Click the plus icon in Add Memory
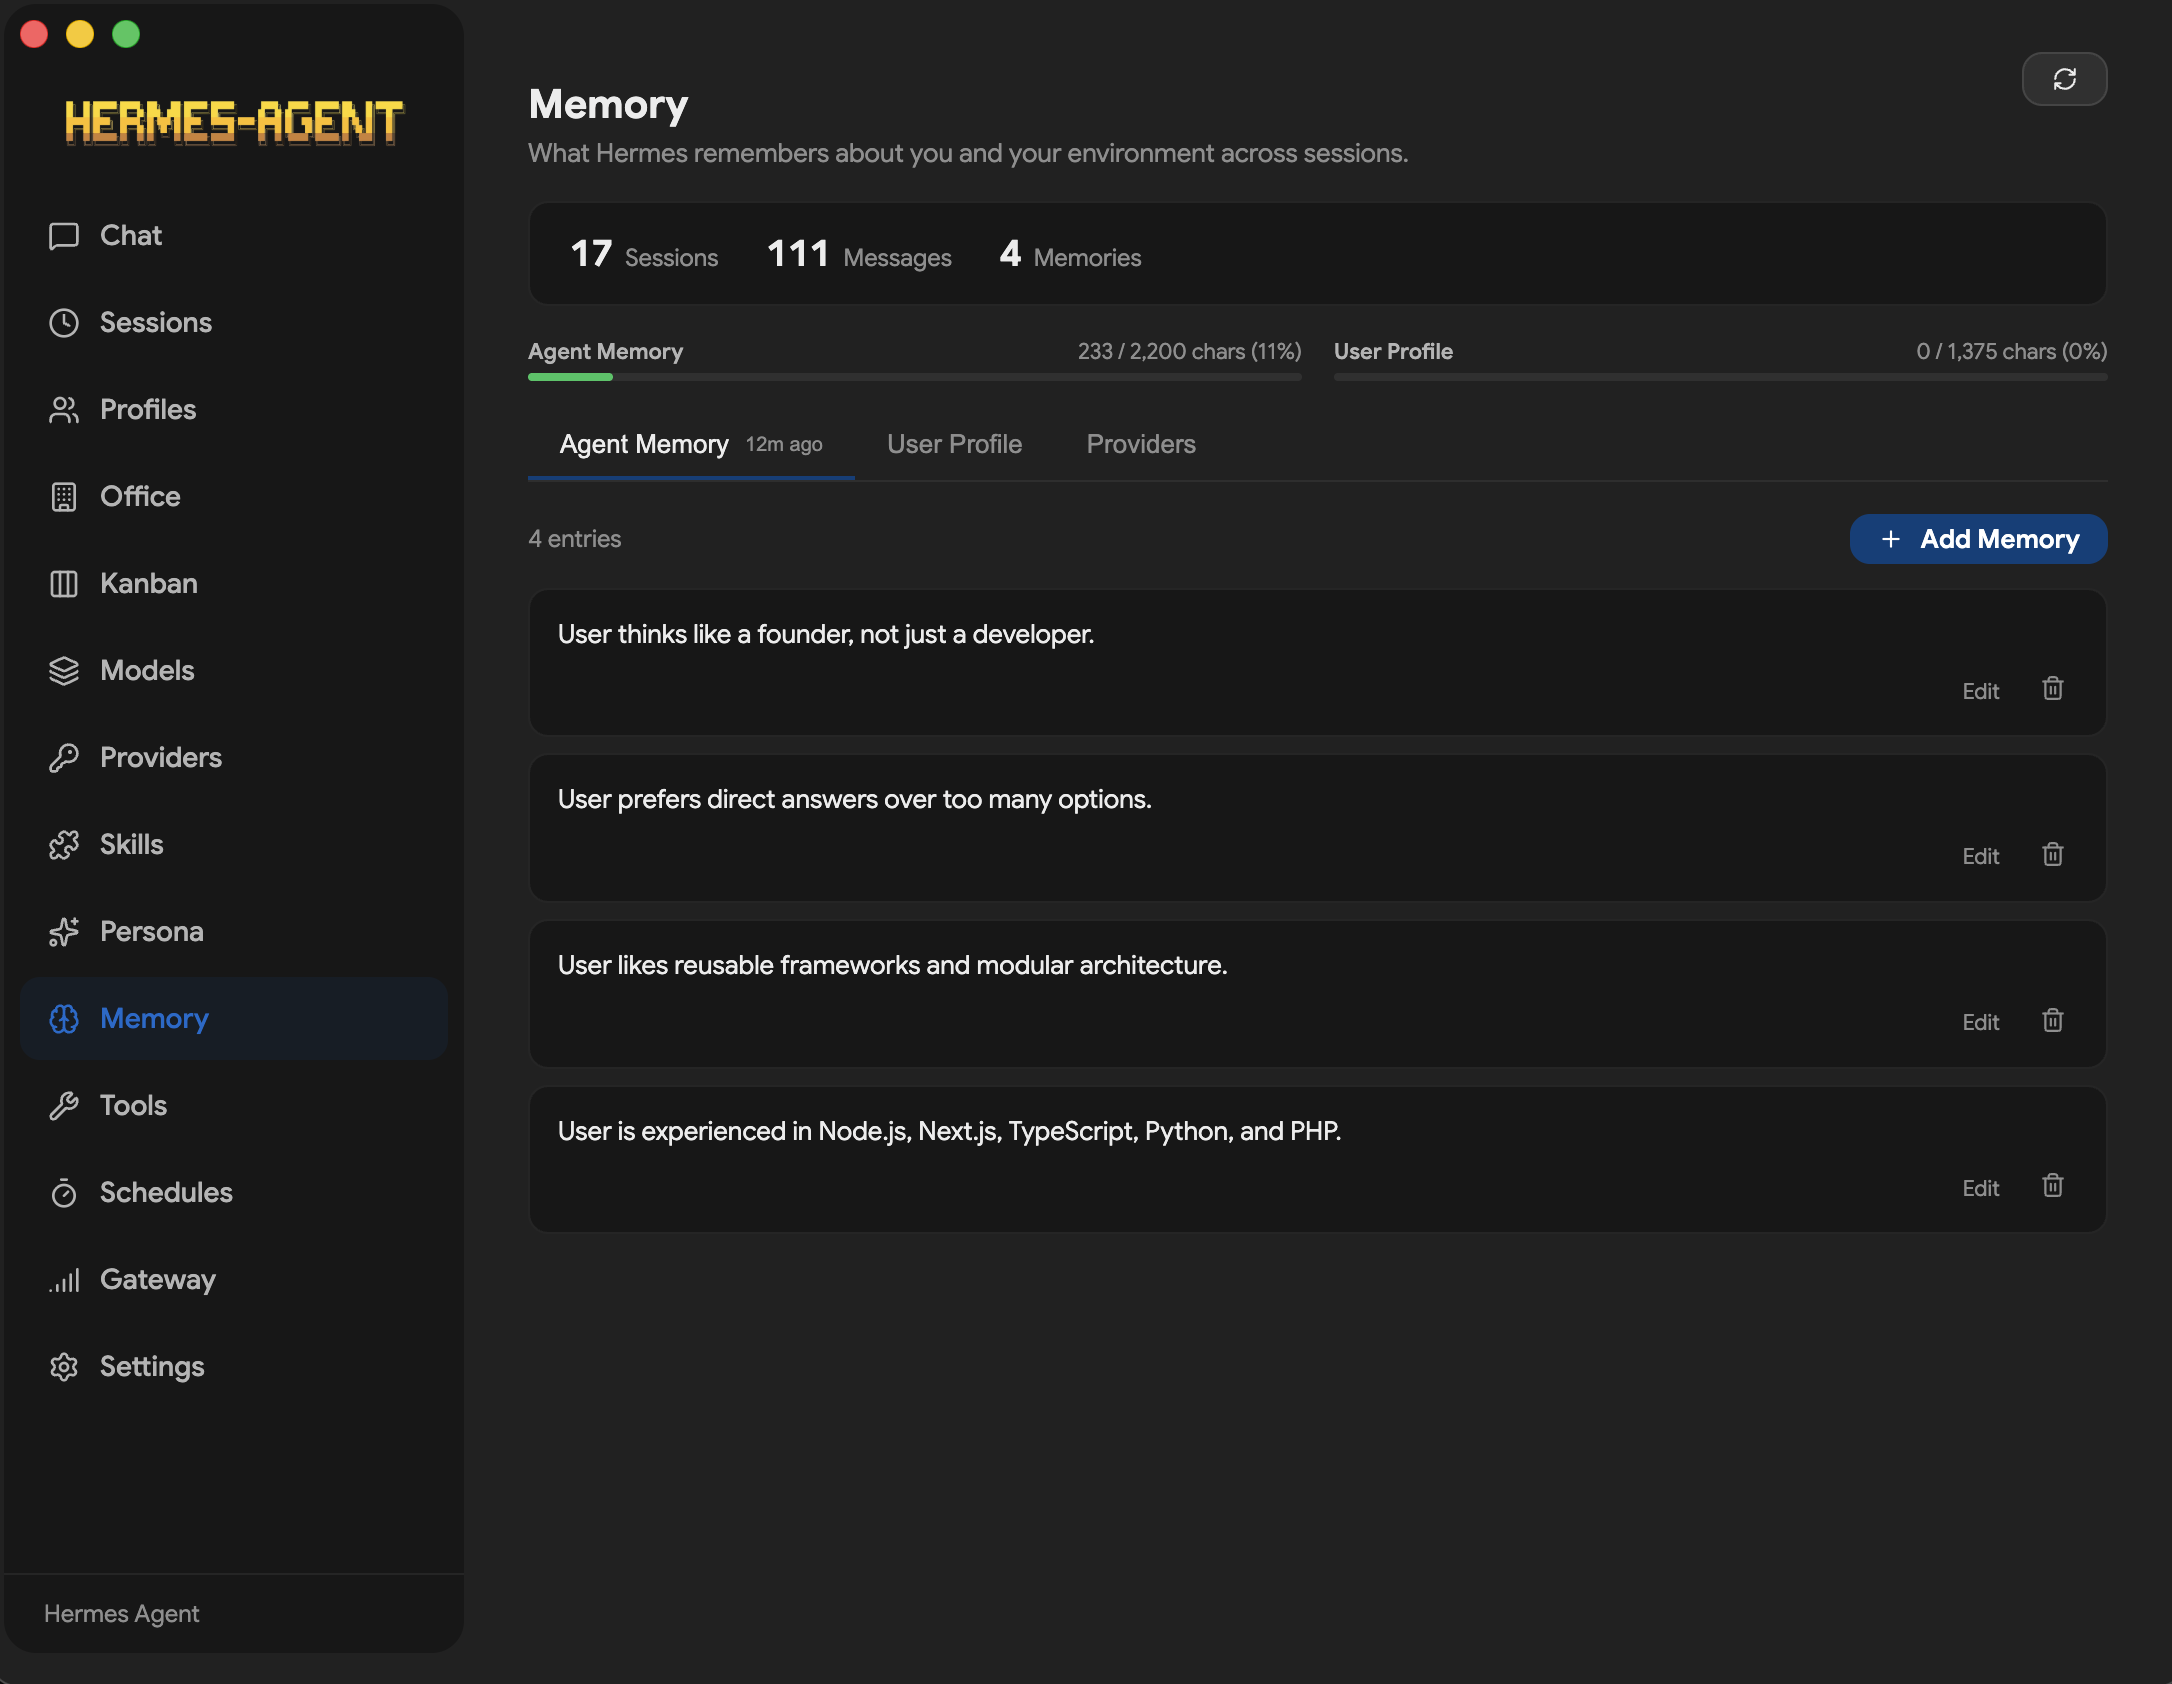Screen dimensions: 2172x1684 click(x=1891, y=540)
